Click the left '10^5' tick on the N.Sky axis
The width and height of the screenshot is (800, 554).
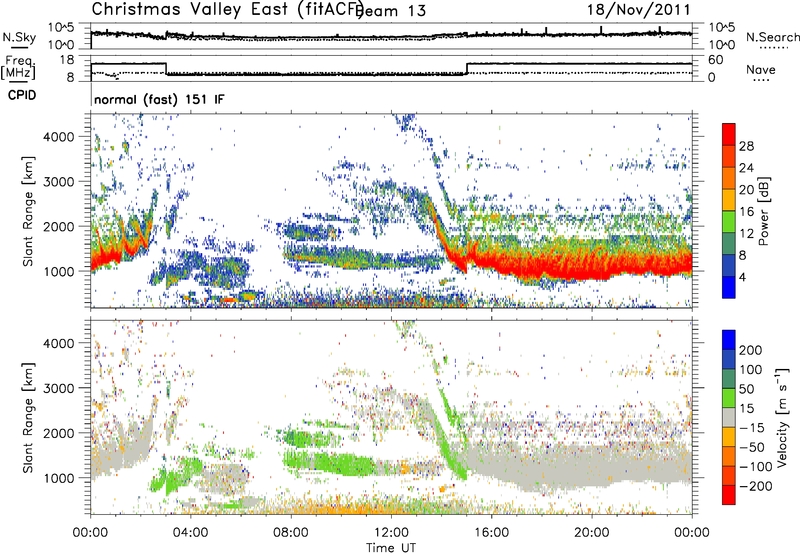point(61,28)
